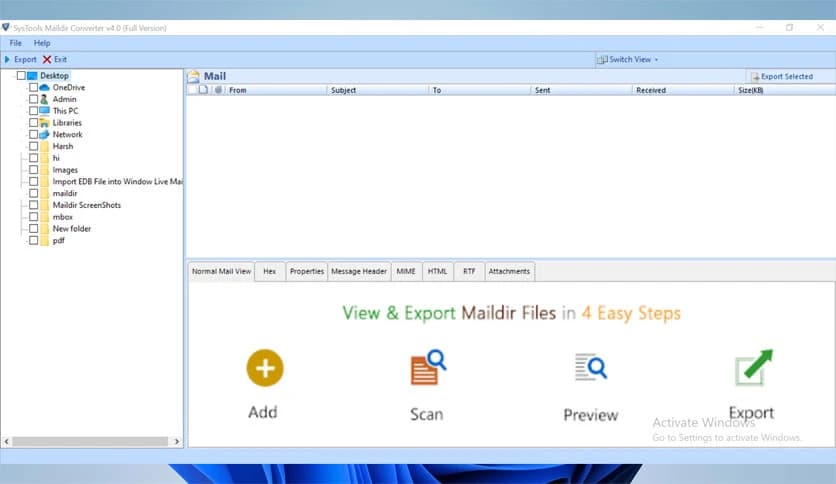Click the Preview magnifier icon
Screen dimensions: 836x484
pyautogui.click(x=591, y=367)
